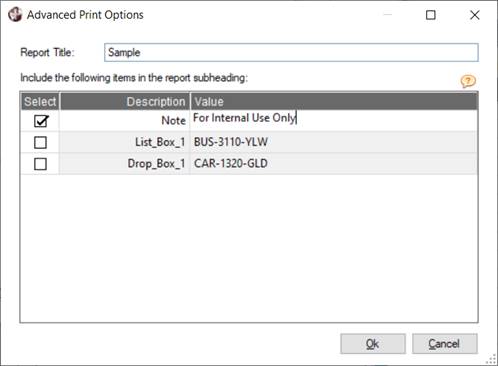Grab the resize grip at the window corner
Viewport: 498px width, 366px height.
491,359
